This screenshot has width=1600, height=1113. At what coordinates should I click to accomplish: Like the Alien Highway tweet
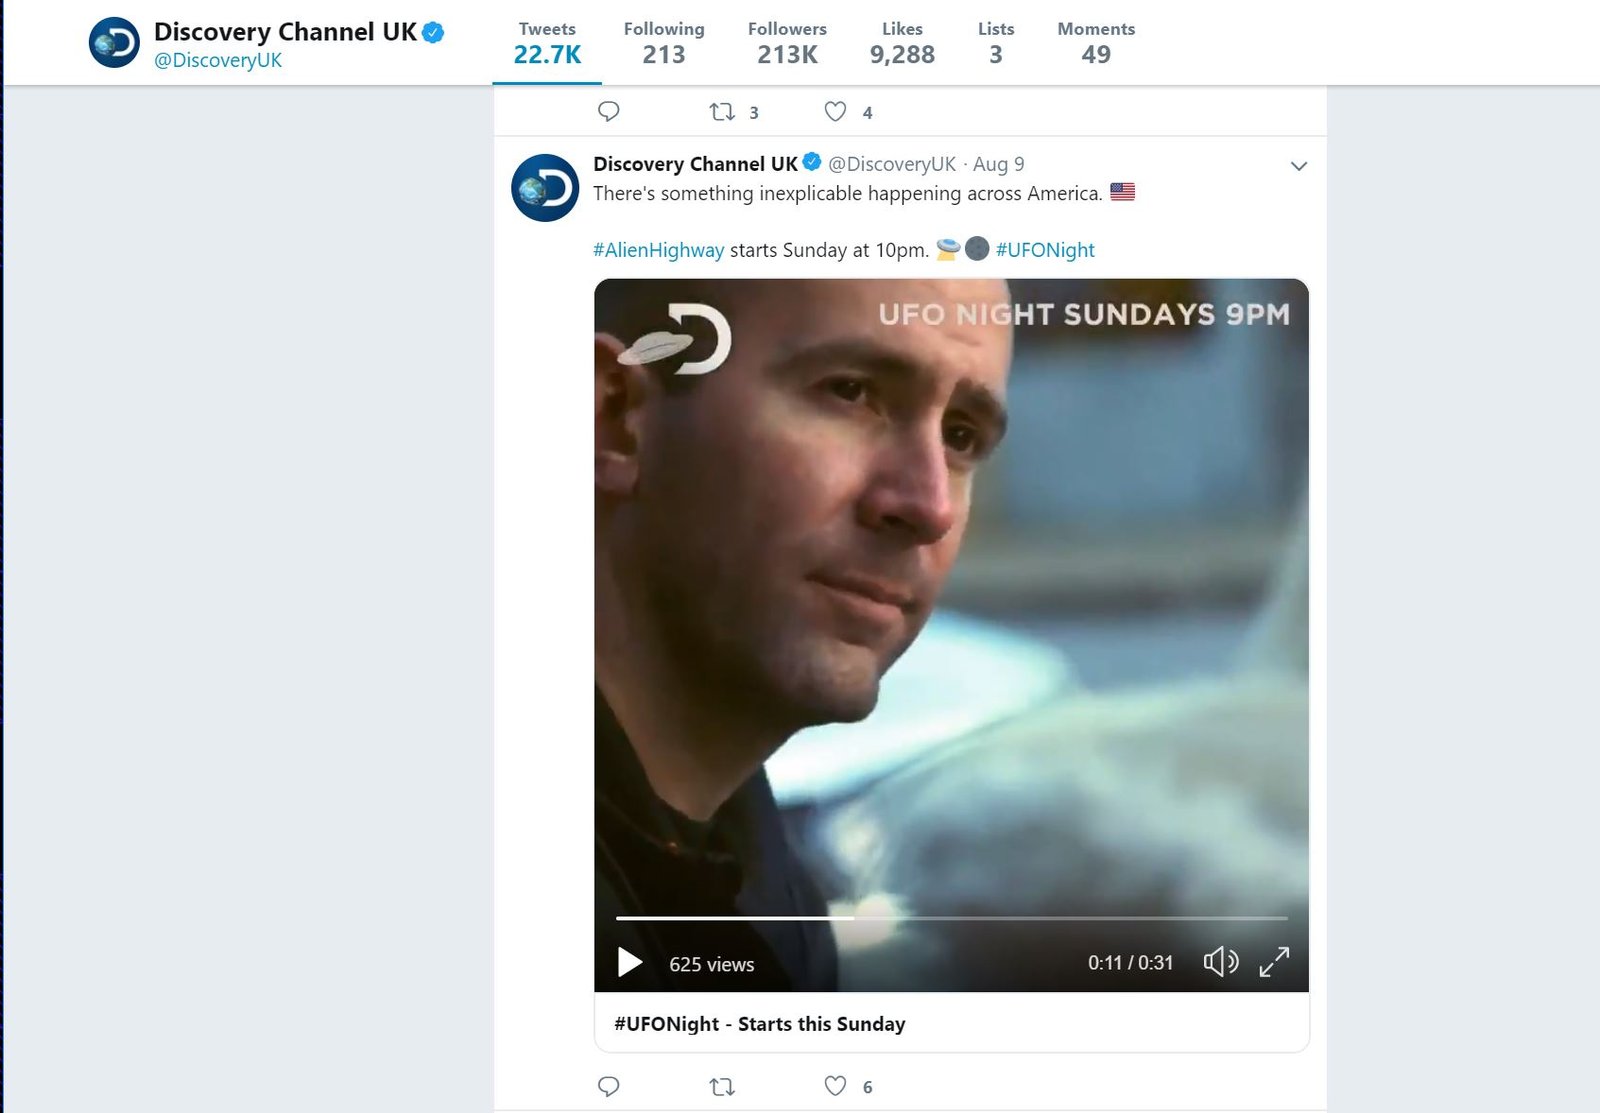(x=835, y=1086)
